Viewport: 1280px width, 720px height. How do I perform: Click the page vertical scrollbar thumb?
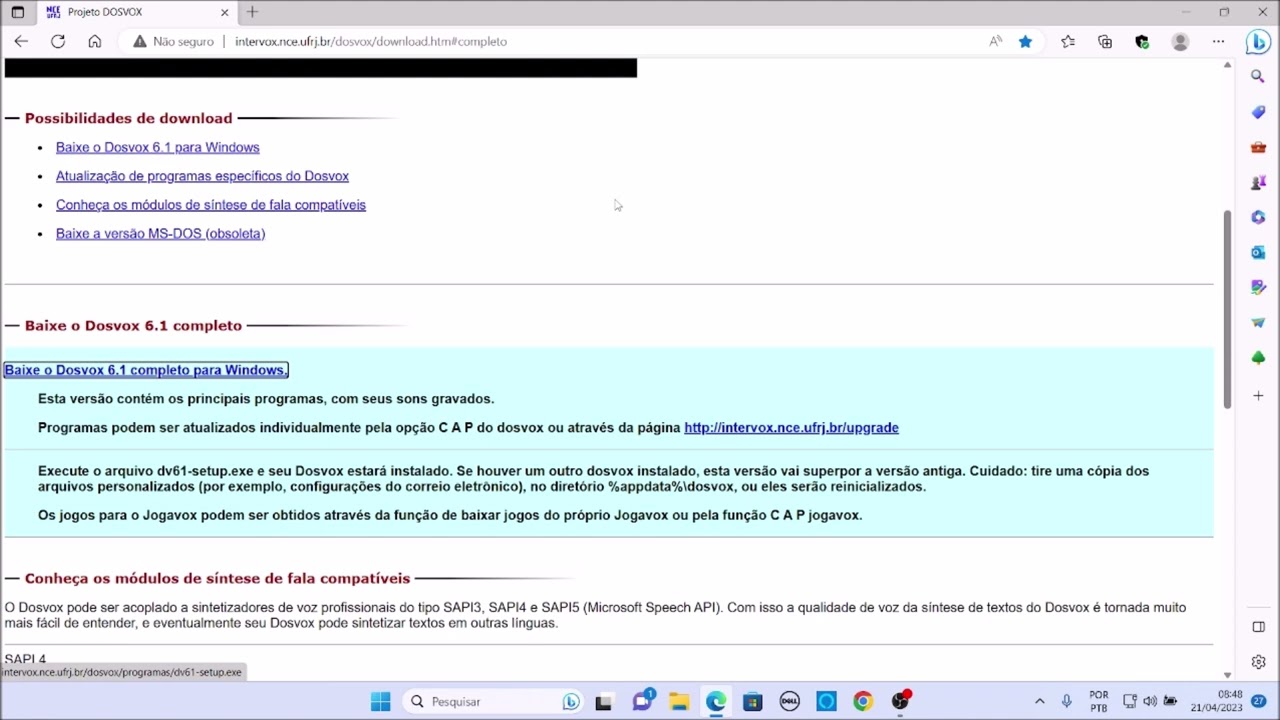tap(1227, 308)
